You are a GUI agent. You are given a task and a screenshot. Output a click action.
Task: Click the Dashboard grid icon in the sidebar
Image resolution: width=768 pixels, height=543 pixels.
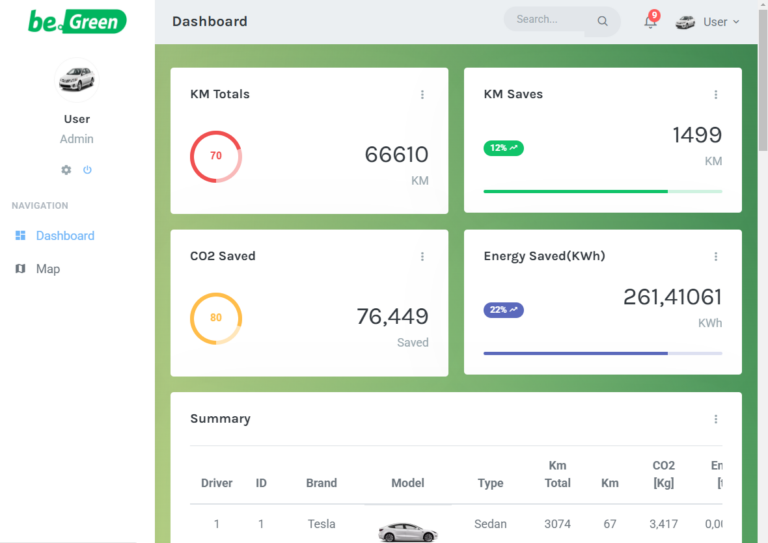(x=20, y=236)
